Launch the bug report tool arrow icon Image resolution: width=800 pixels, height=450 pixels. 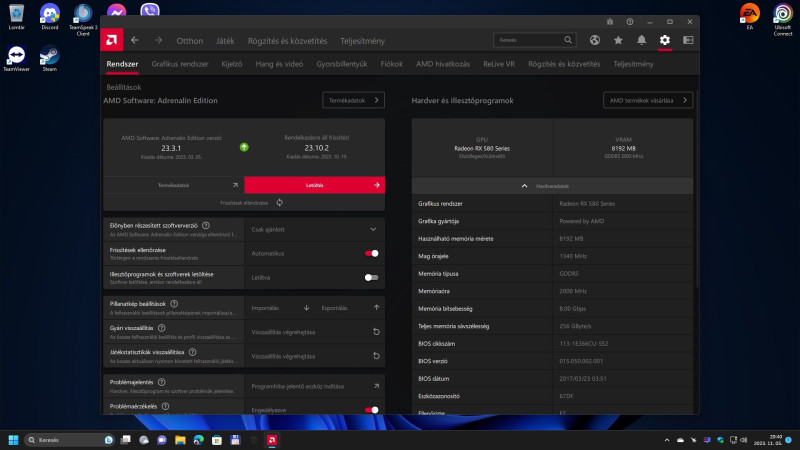pyautogui.click(x=376, y=386)
